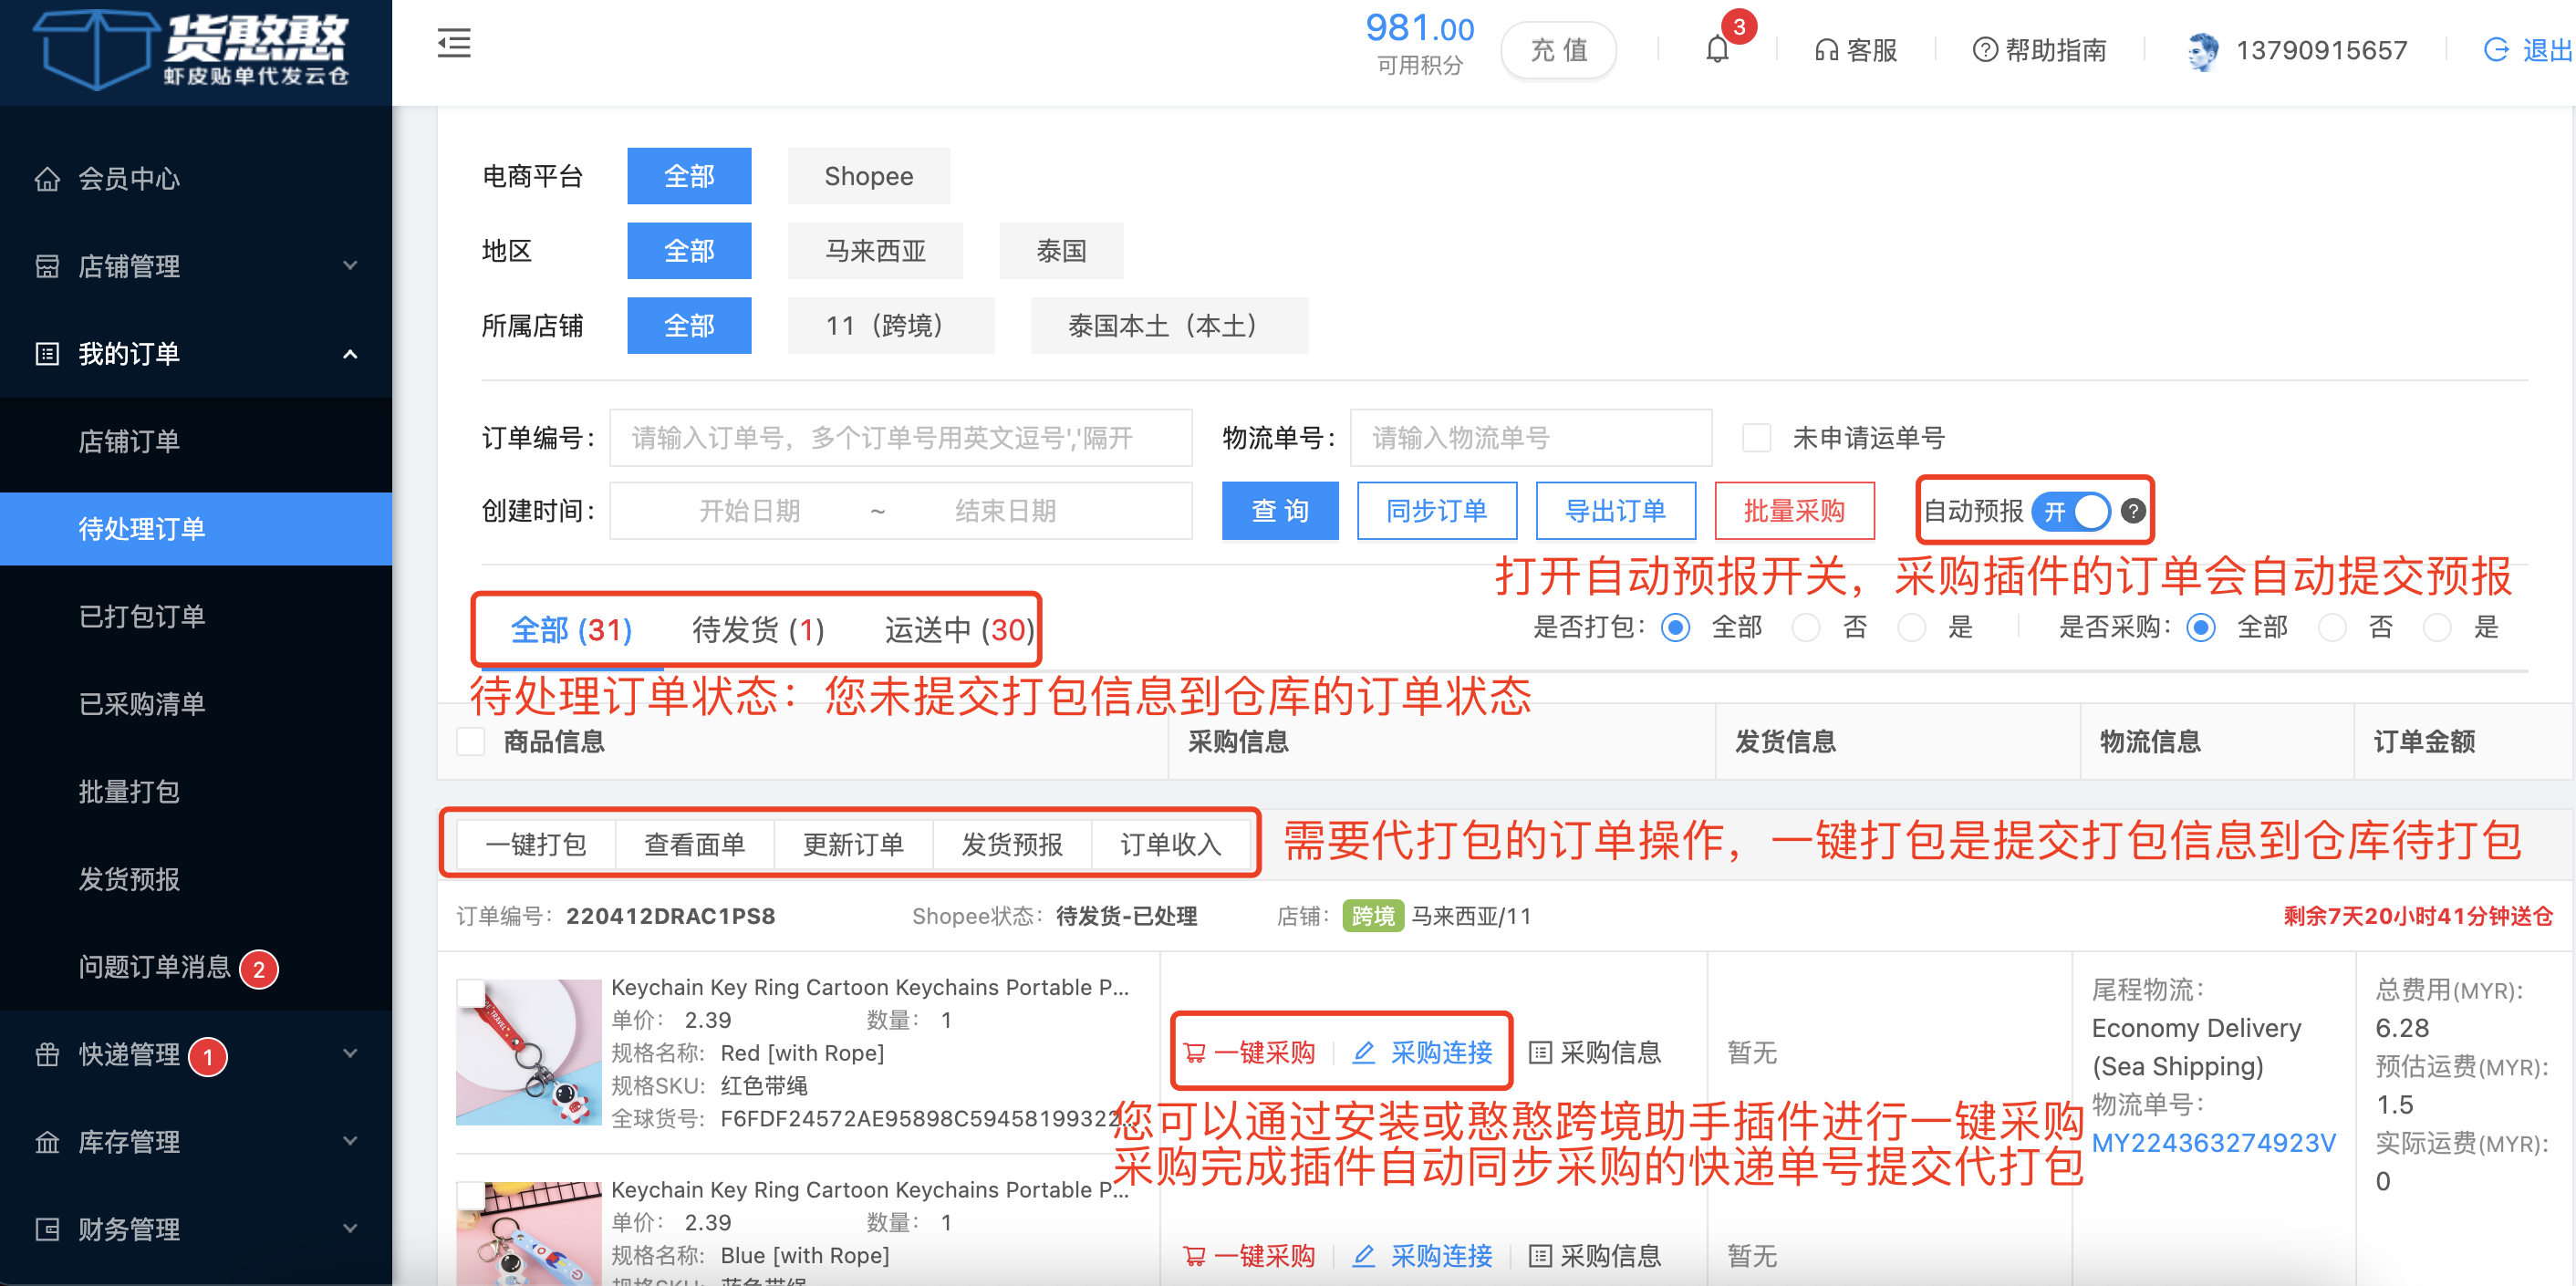Select 否 radio under 是否打包
This screenshot has height=1286, width=2576.
point(1806,628)
